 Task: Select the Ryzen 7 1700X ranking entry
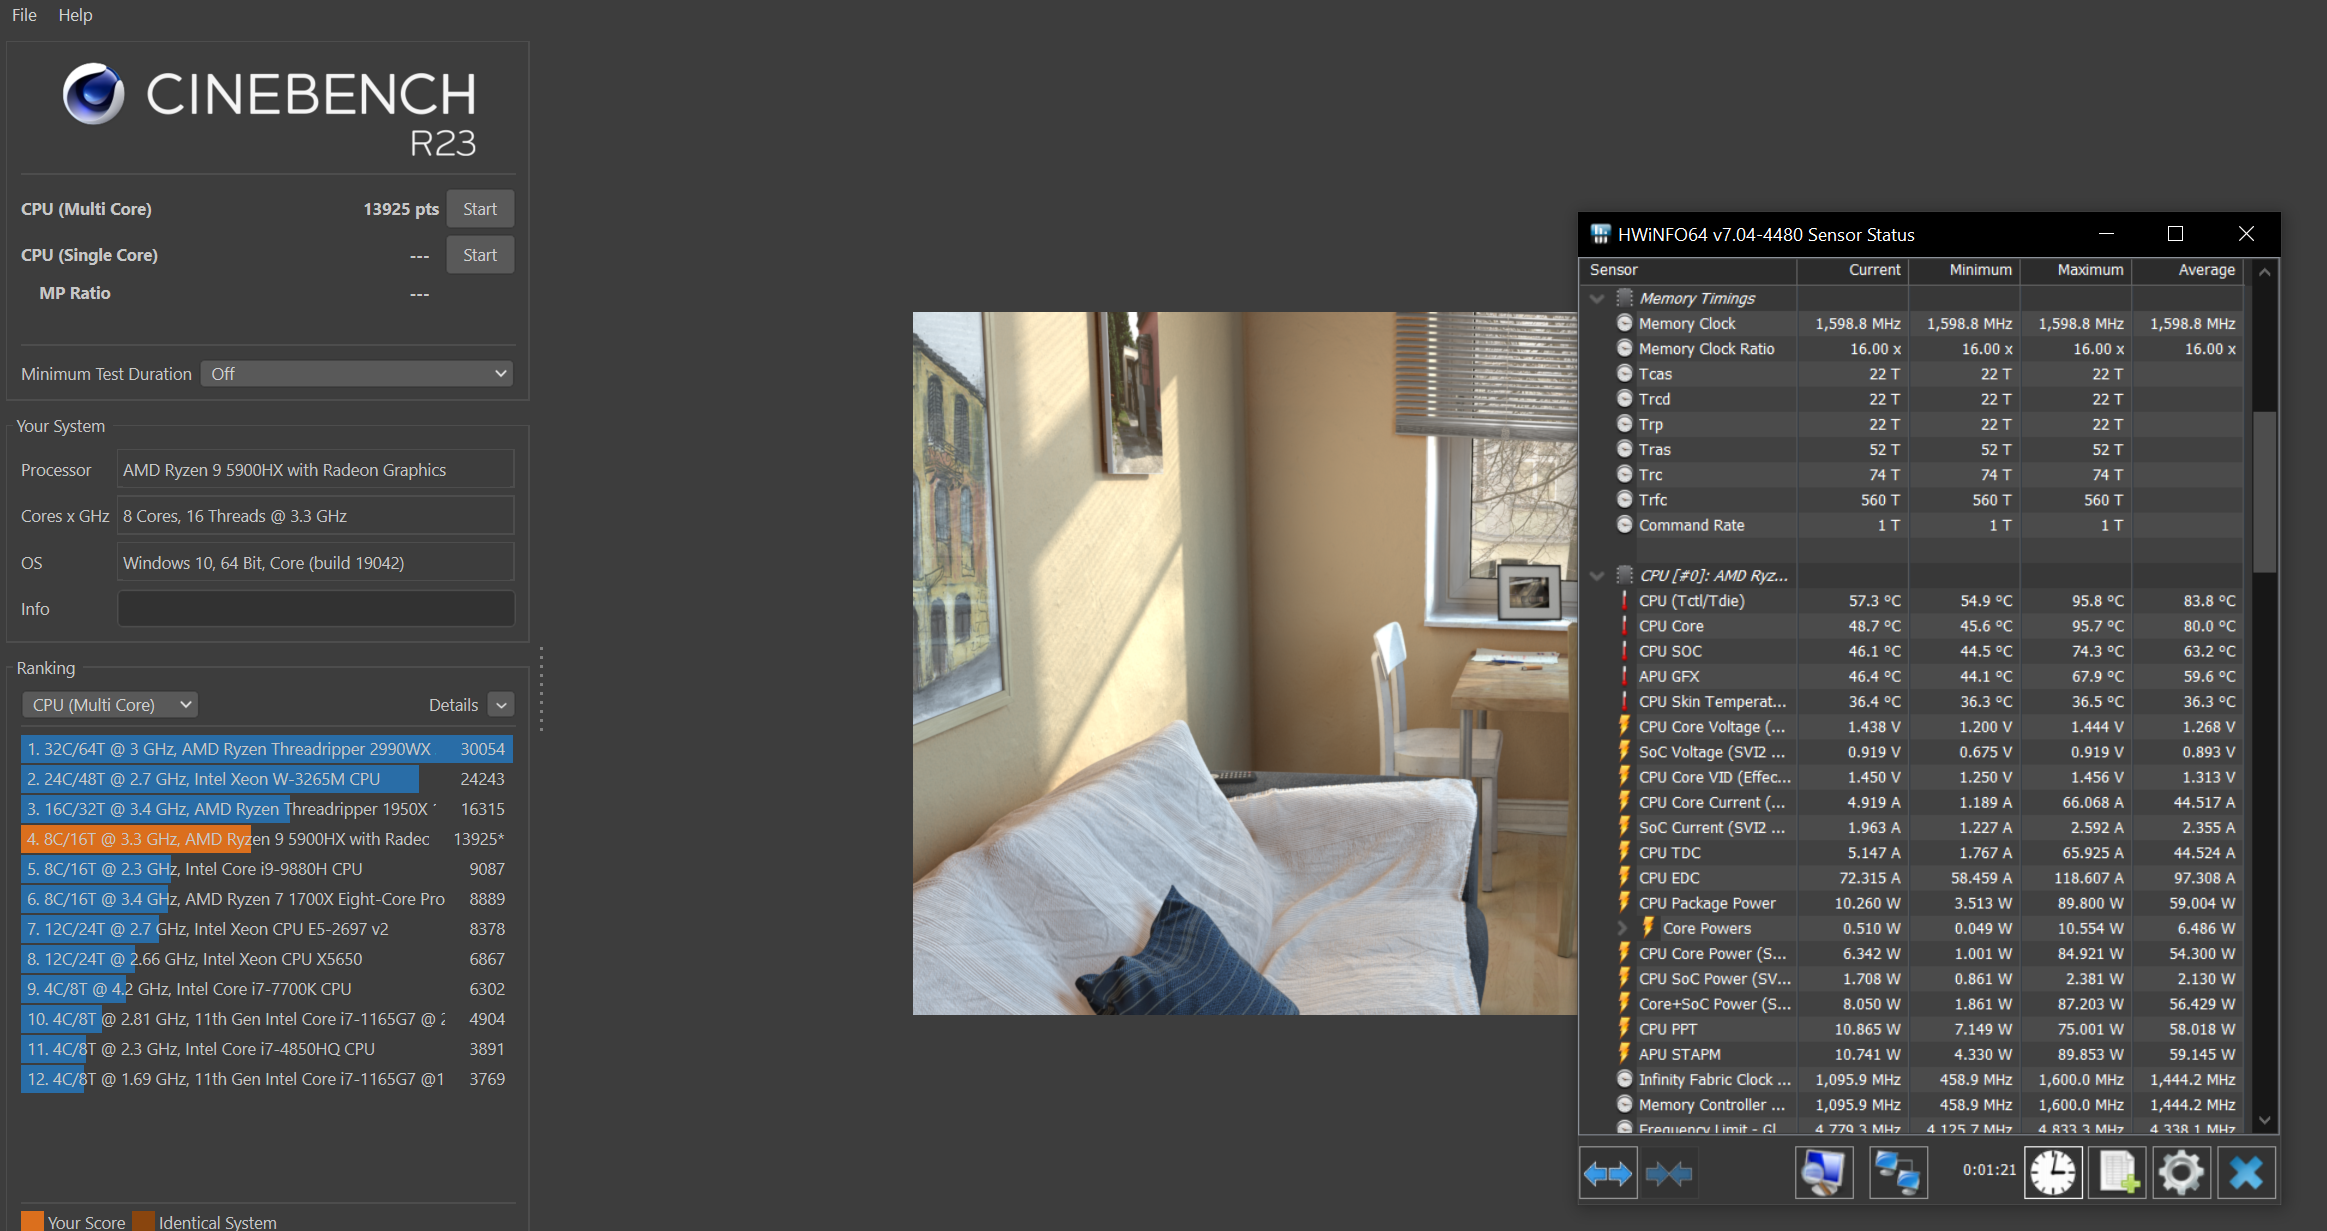coord(266,899)
